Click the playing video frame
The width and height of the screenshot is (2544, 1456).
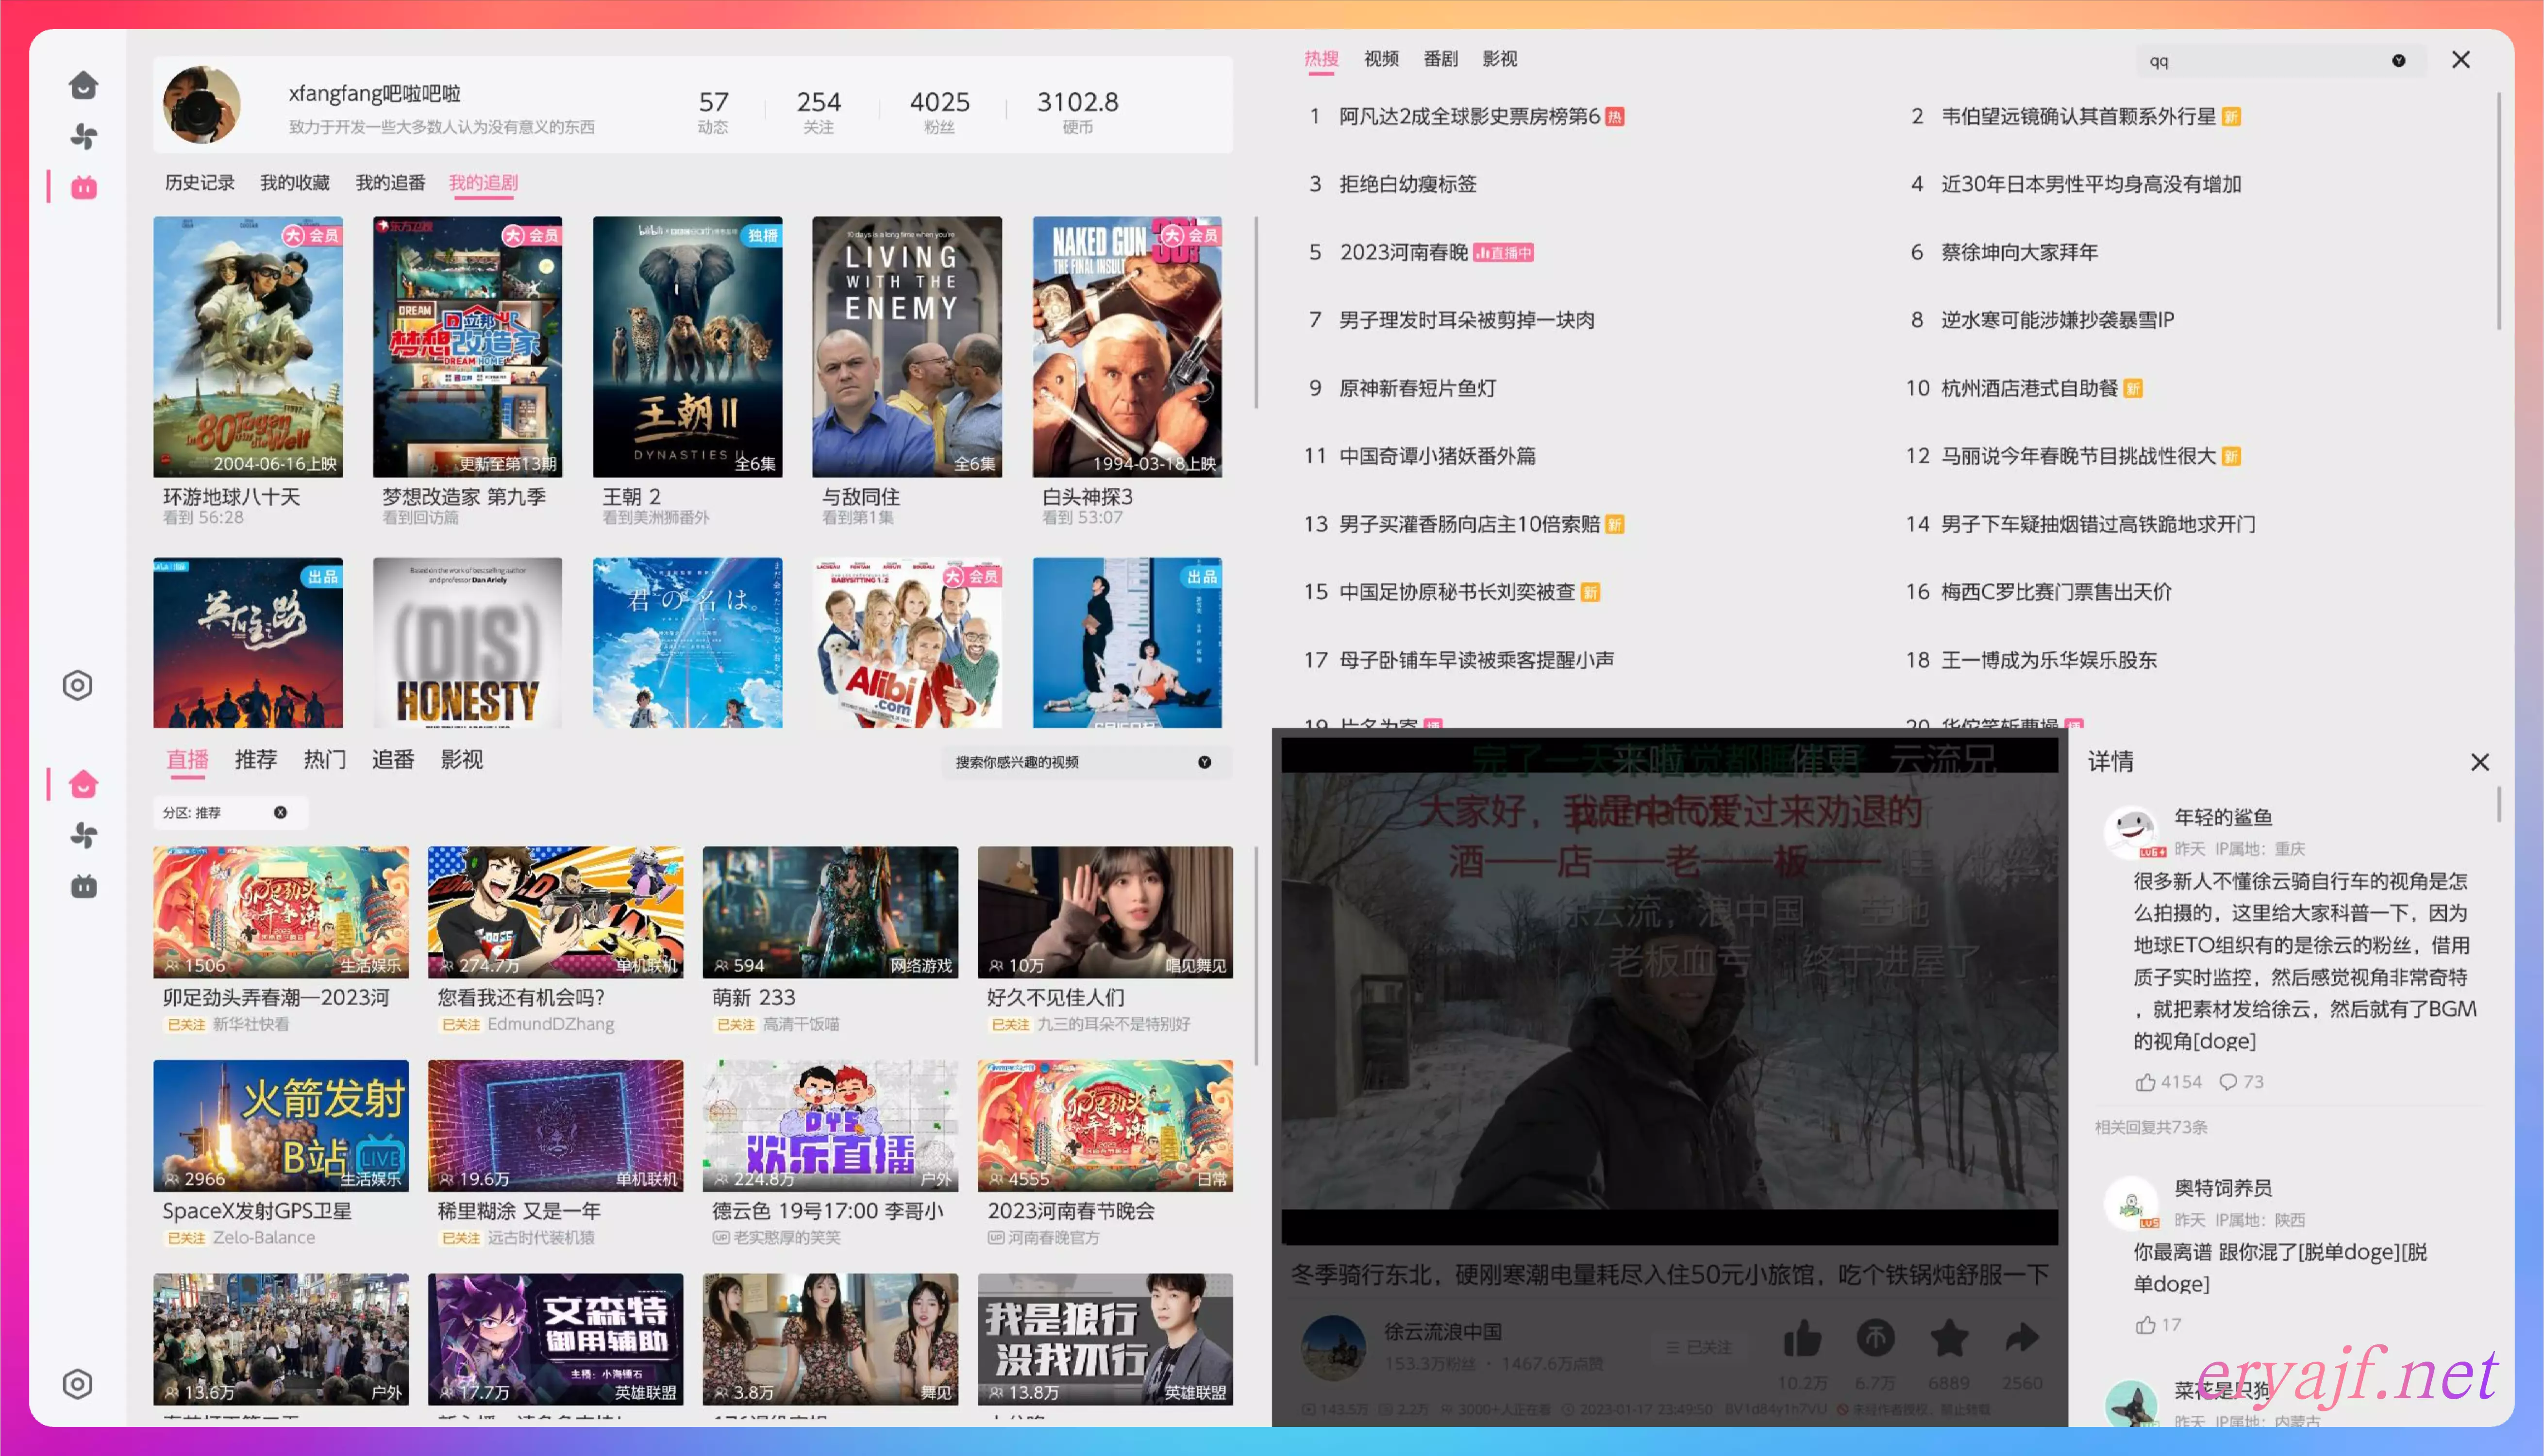(x=1669, y=990)
